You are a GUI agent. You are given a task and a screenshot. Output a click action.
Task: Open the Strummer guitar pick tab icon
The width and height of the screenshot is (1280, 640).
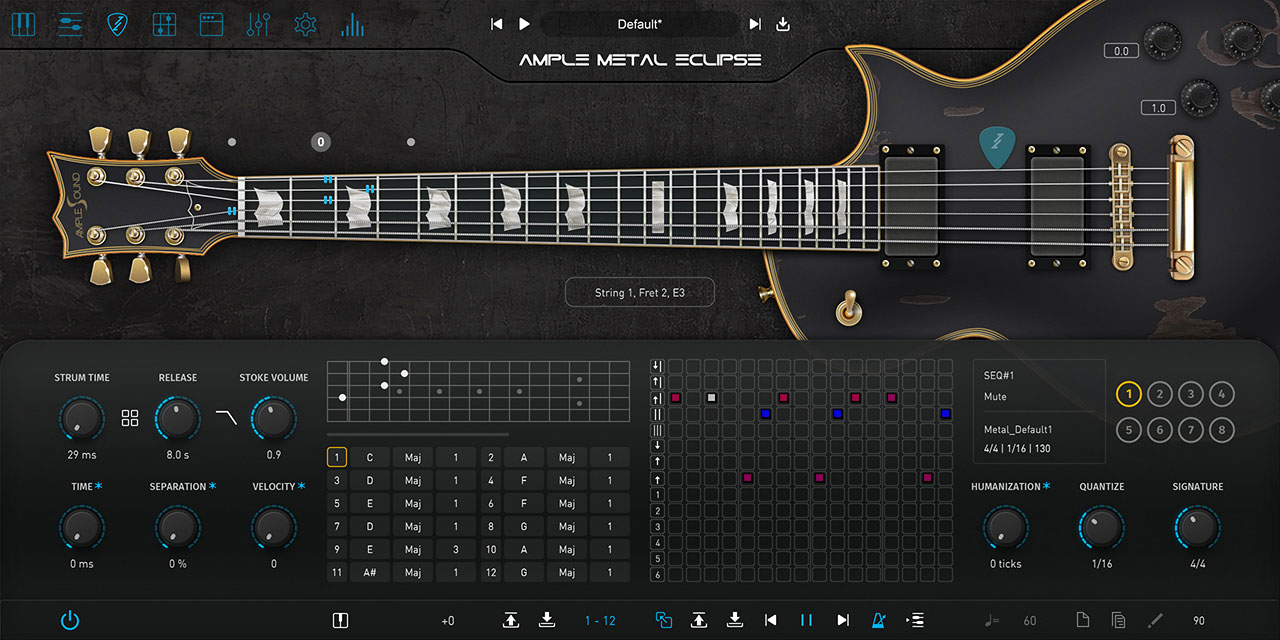pos(118,24)
